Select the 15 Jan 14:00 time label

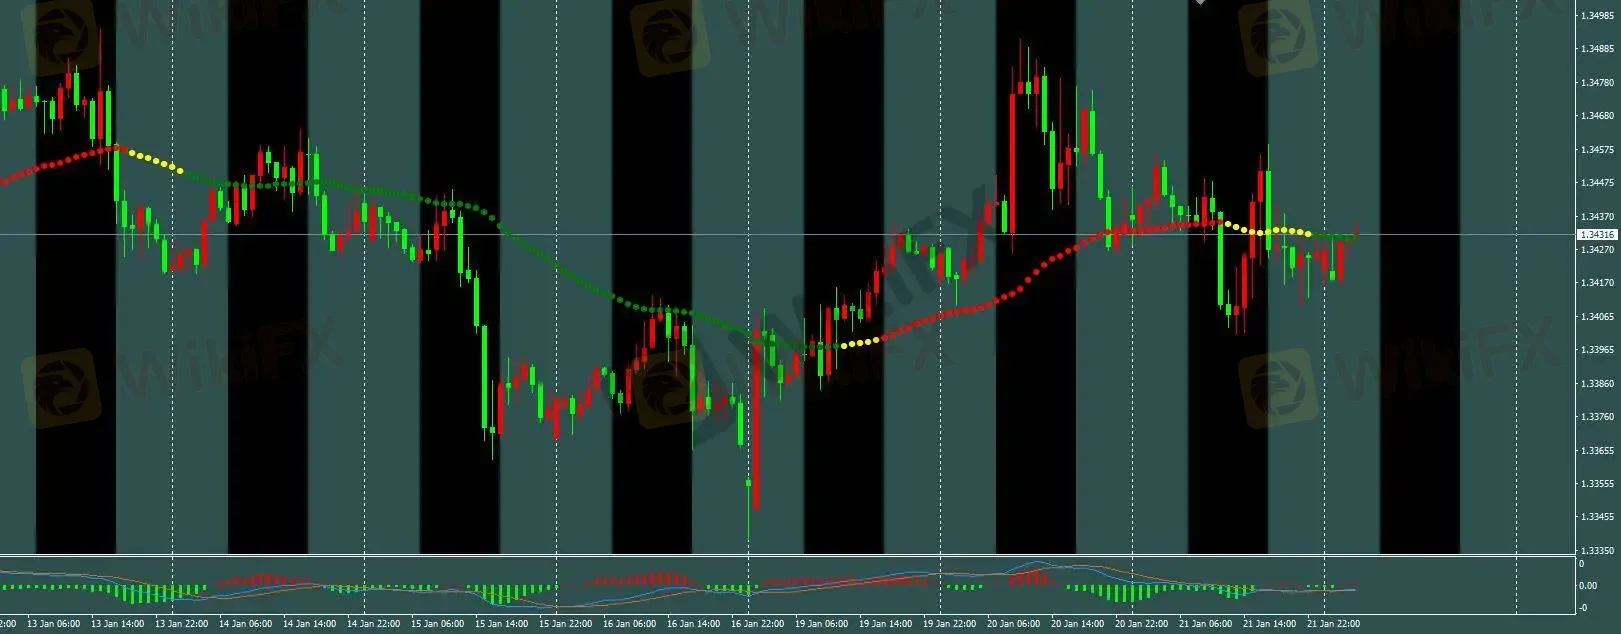click(501, 624)
